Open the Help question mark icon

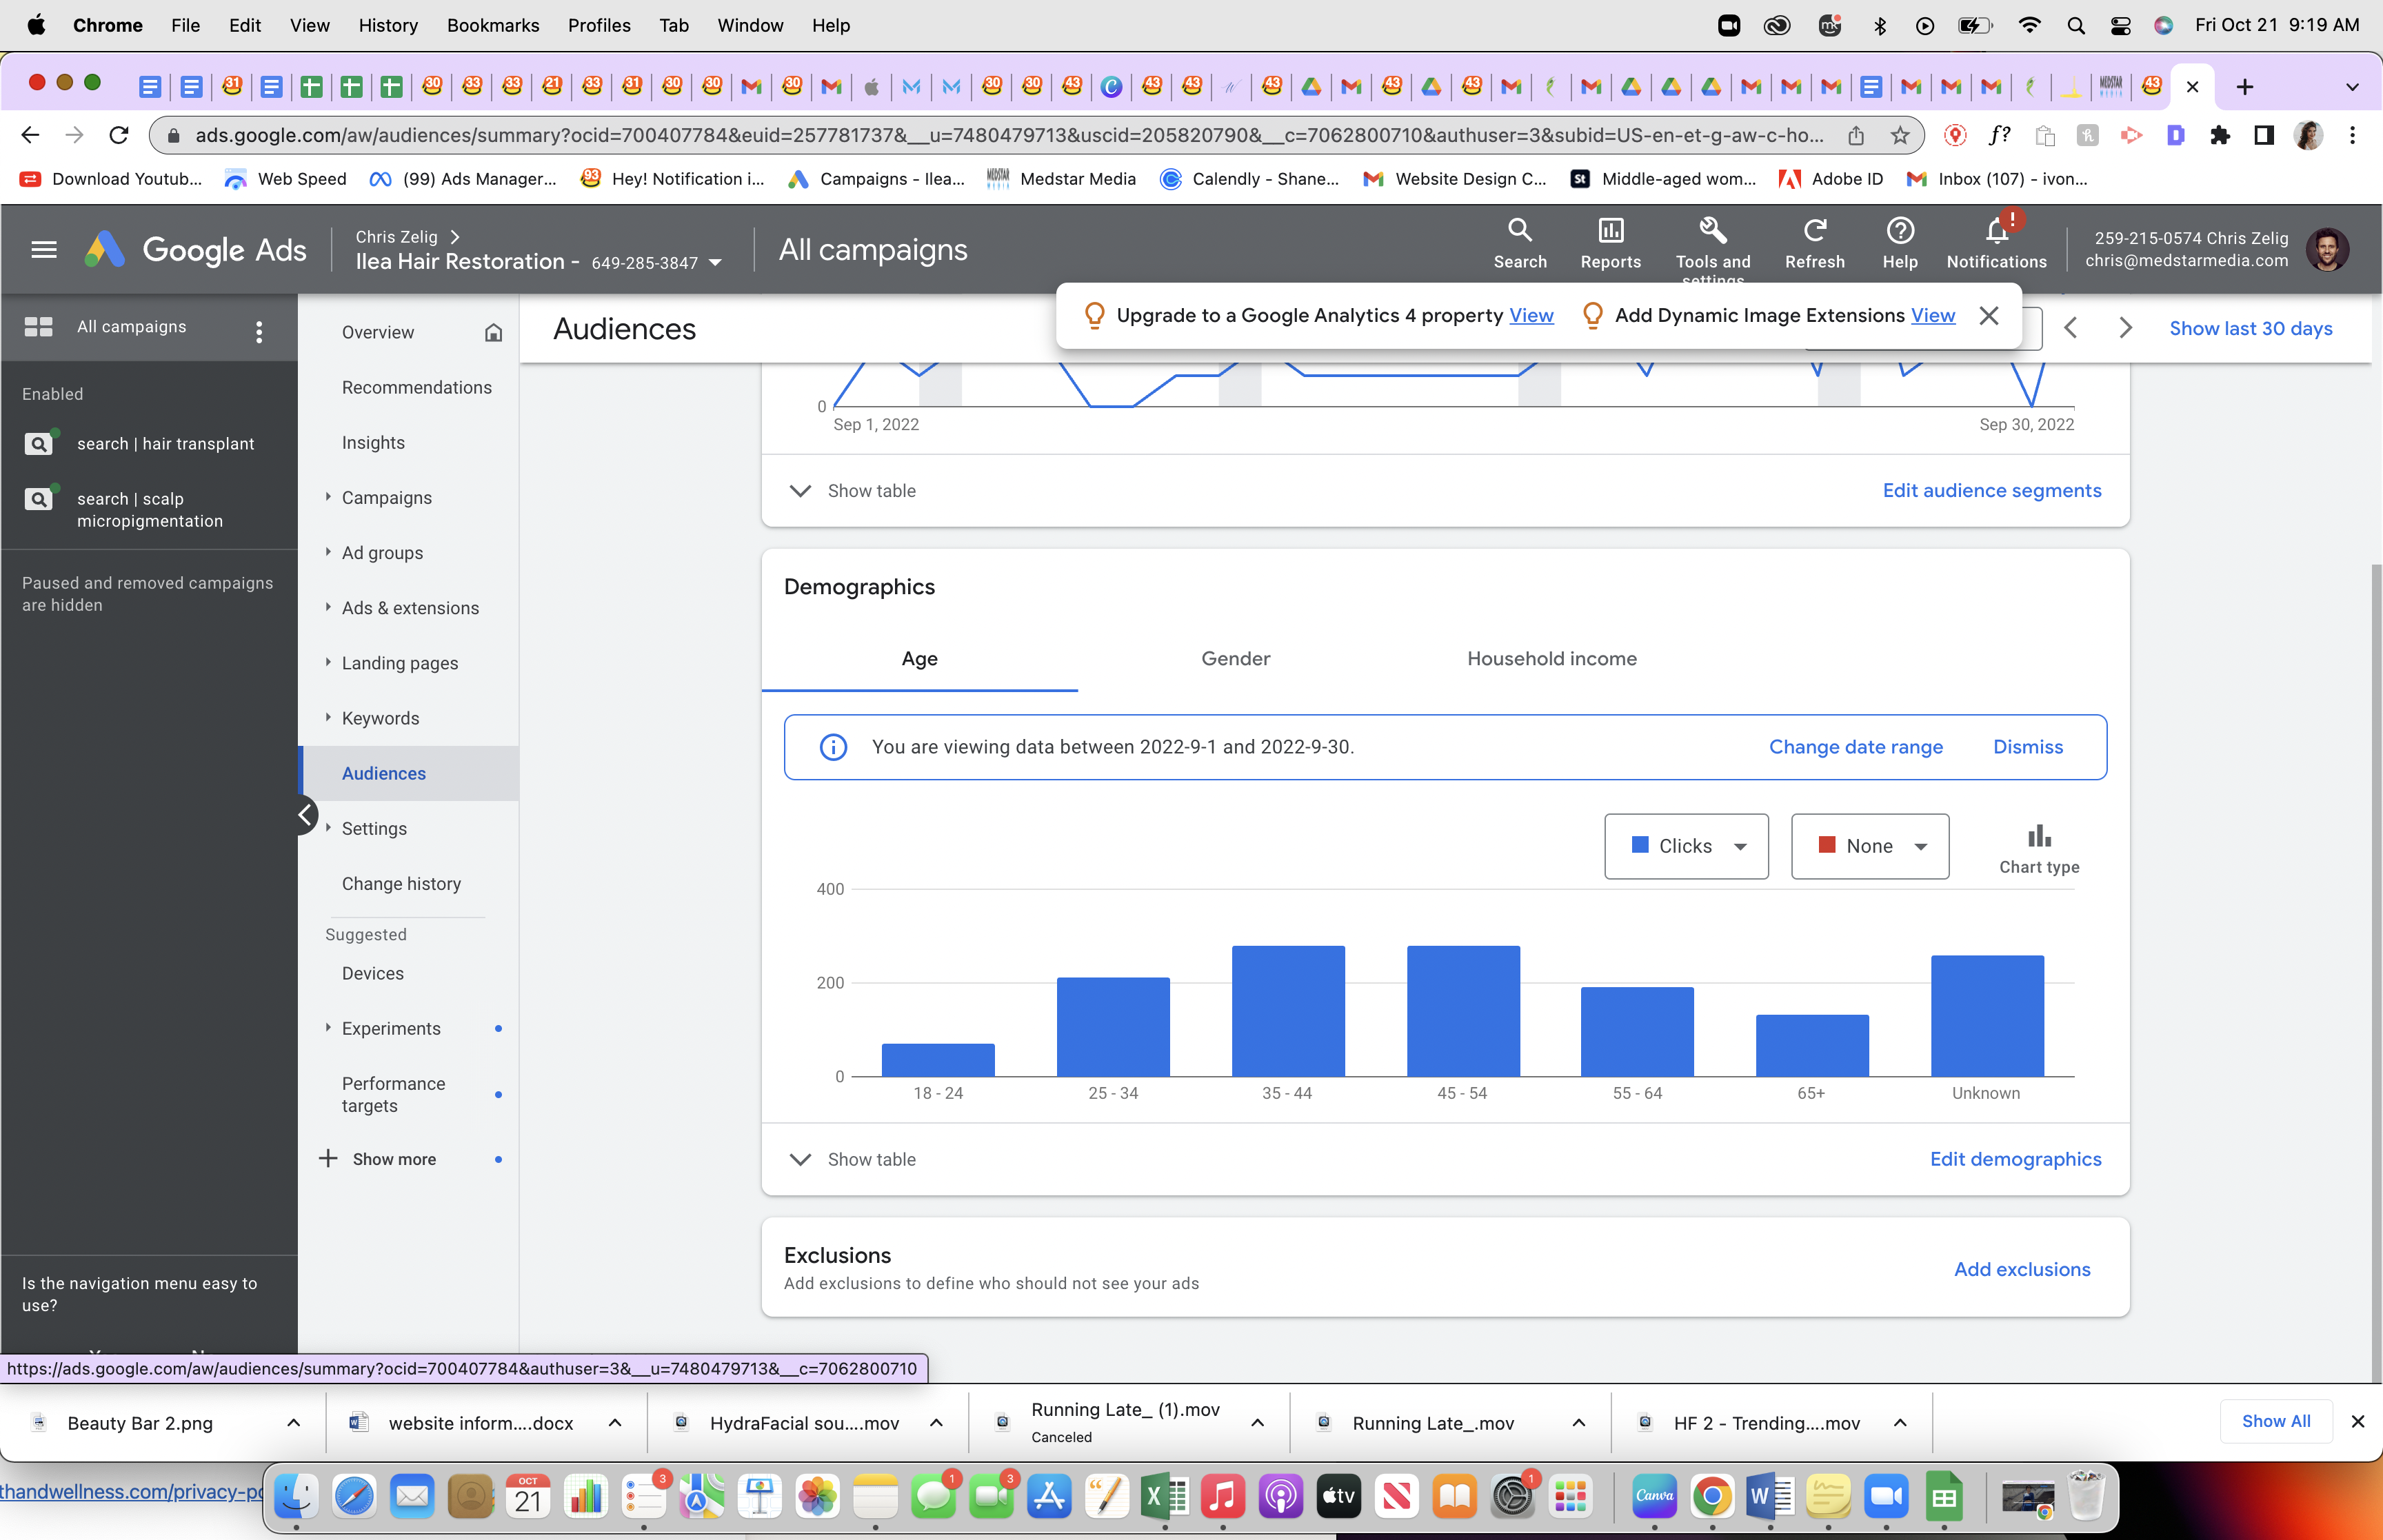(x=1899, y=243)
